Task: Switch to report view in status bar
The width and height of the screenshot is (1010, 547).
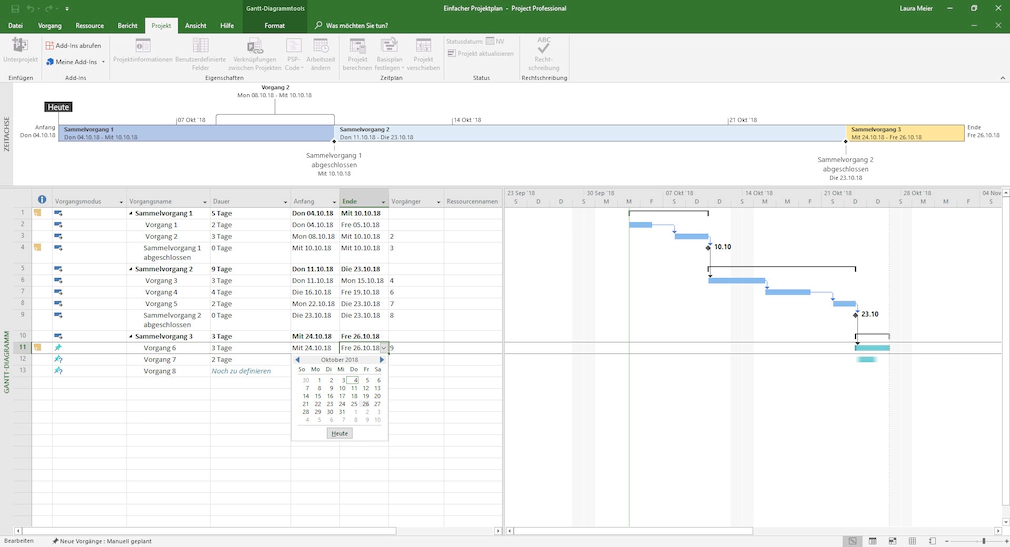Action: [932, 541]
